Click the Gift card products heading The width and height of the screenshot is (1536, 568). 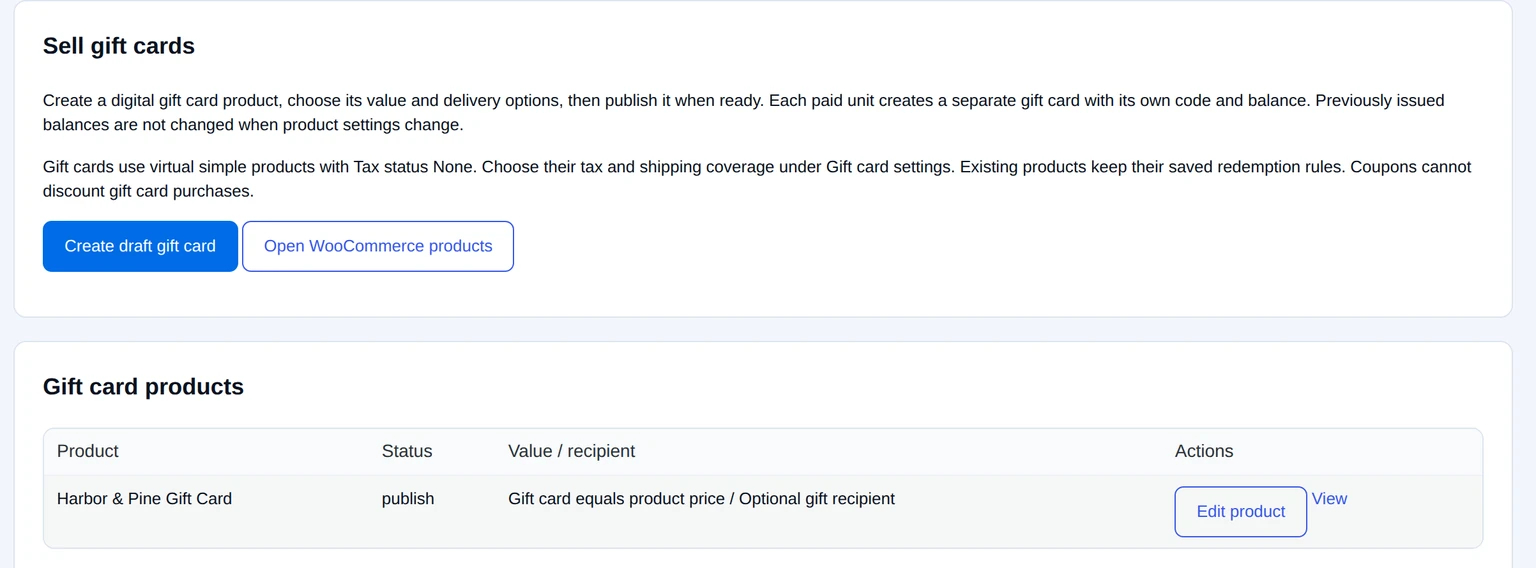(143, 387)
